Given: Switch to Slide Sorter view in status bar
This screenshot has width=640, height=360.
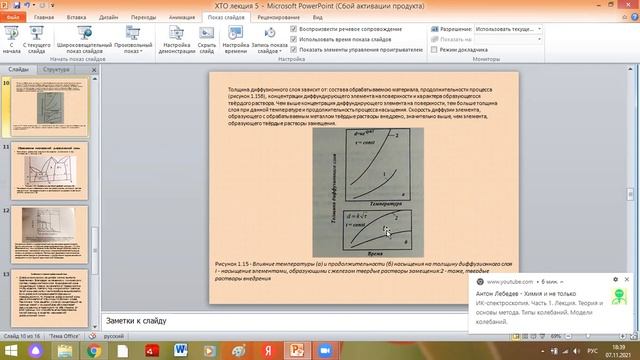Looking at the screenshot, I should [525, 336].
